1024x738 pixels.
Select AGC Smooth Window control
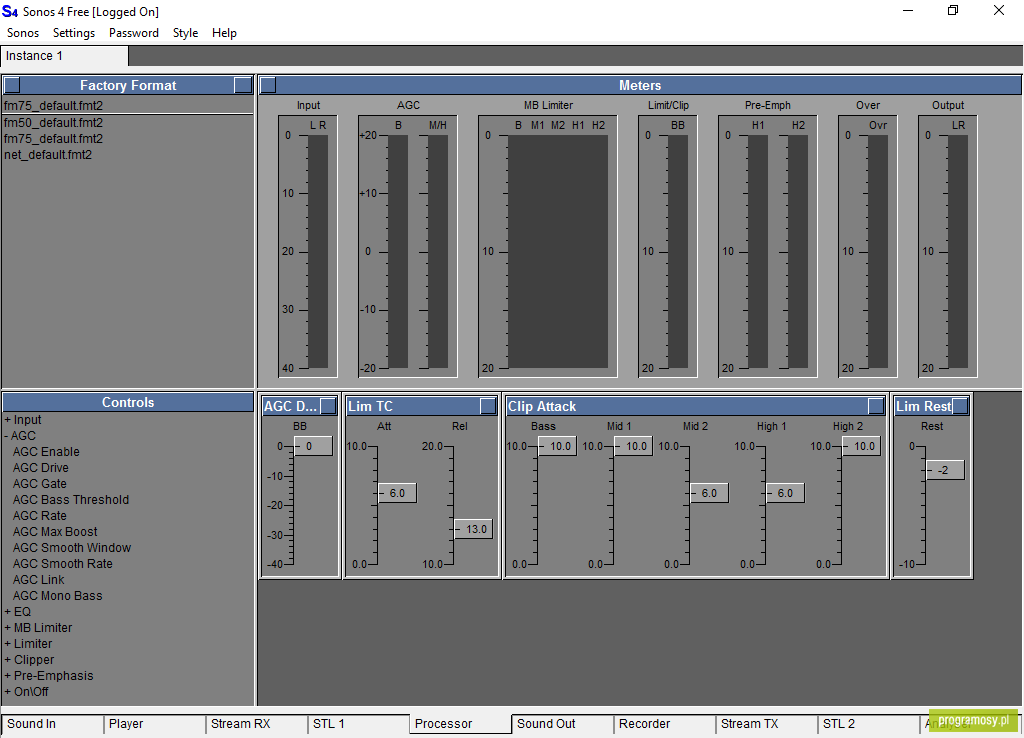[x=72, y=548]
